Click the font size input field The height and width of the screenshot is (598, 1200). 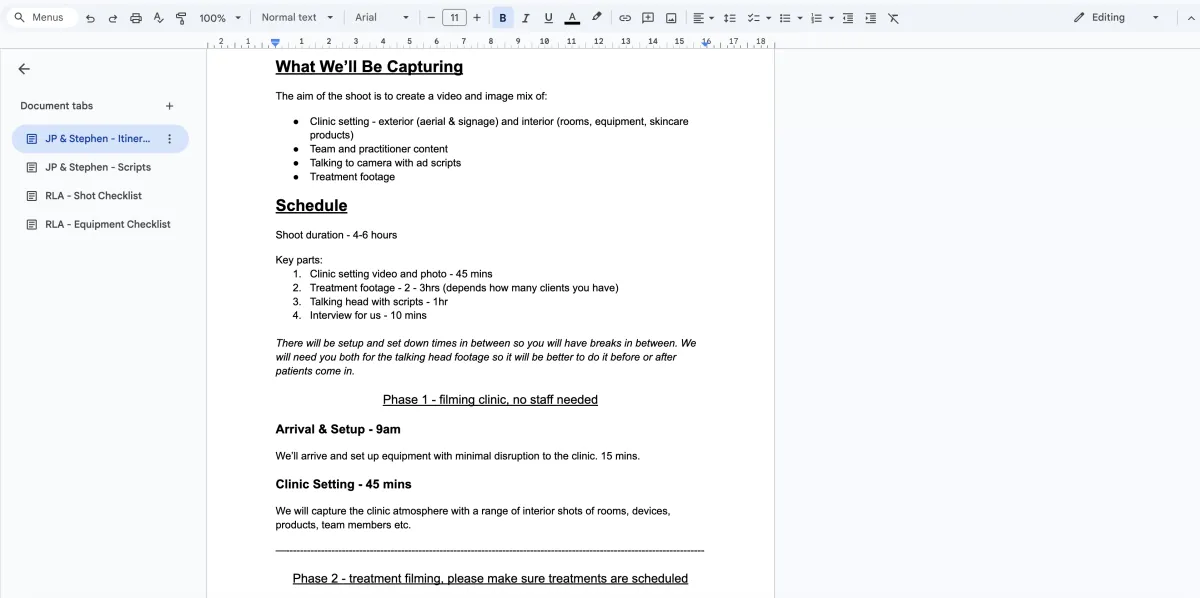454,18
